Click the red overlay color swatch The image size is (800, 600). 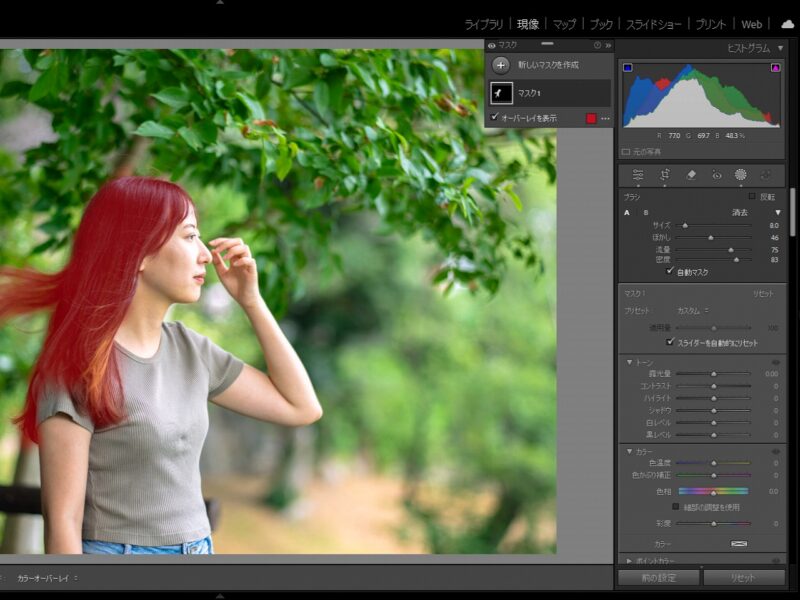pyautogui.click(x=590, y=118)
